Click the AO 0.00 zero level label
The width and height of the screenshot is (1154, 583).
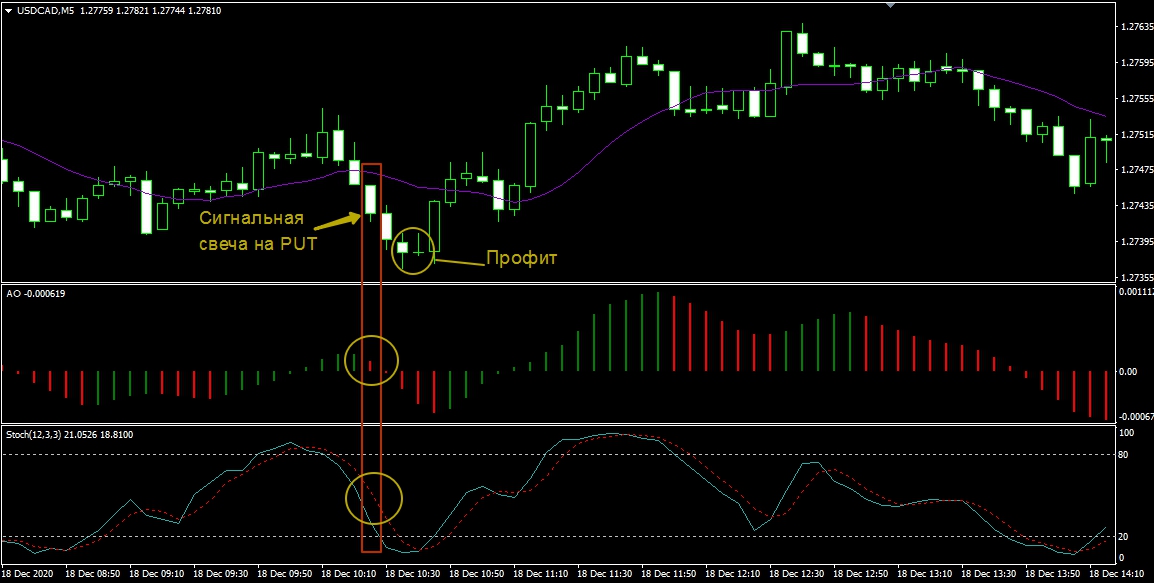(1128, 371)
